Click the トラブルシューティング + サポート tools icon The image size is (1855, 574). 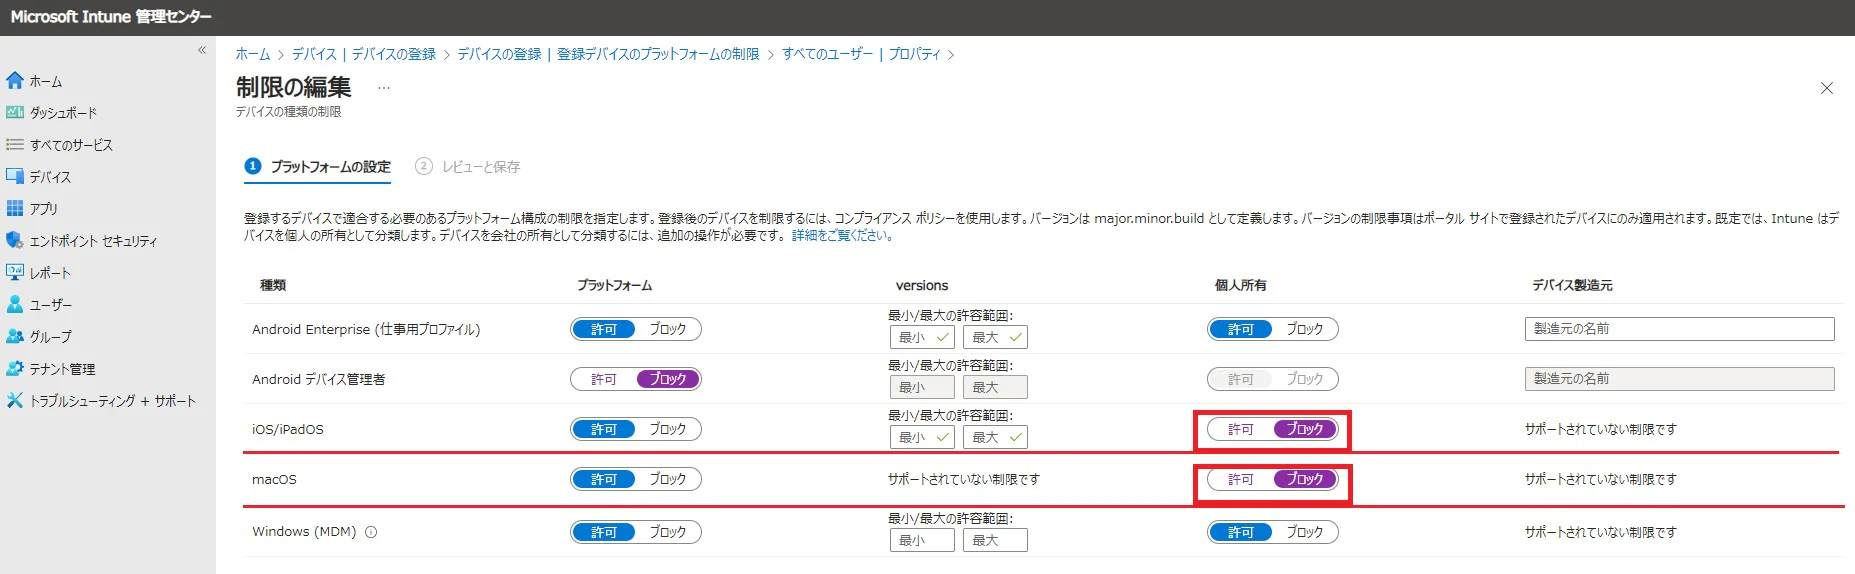pyautogui.click(x=15, y=400)
